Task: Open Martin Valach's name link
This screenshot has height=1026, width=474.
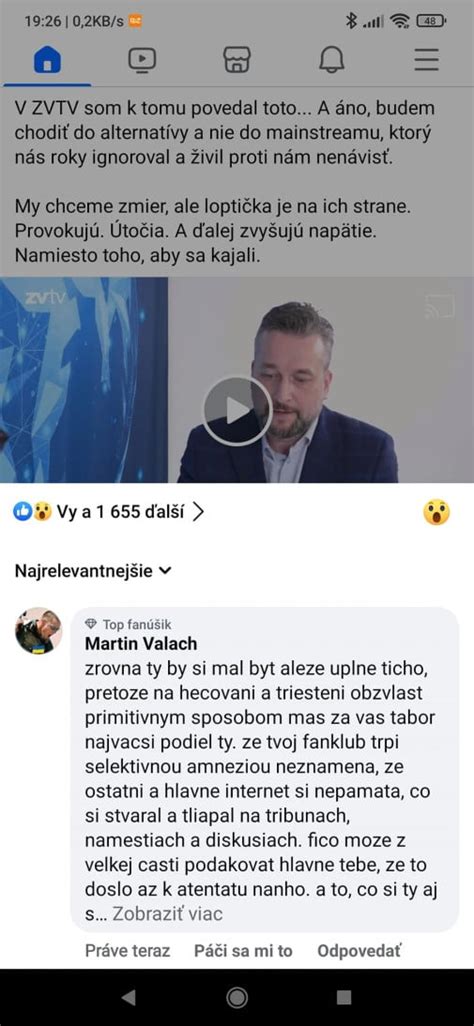Action: tap(141, 644)
